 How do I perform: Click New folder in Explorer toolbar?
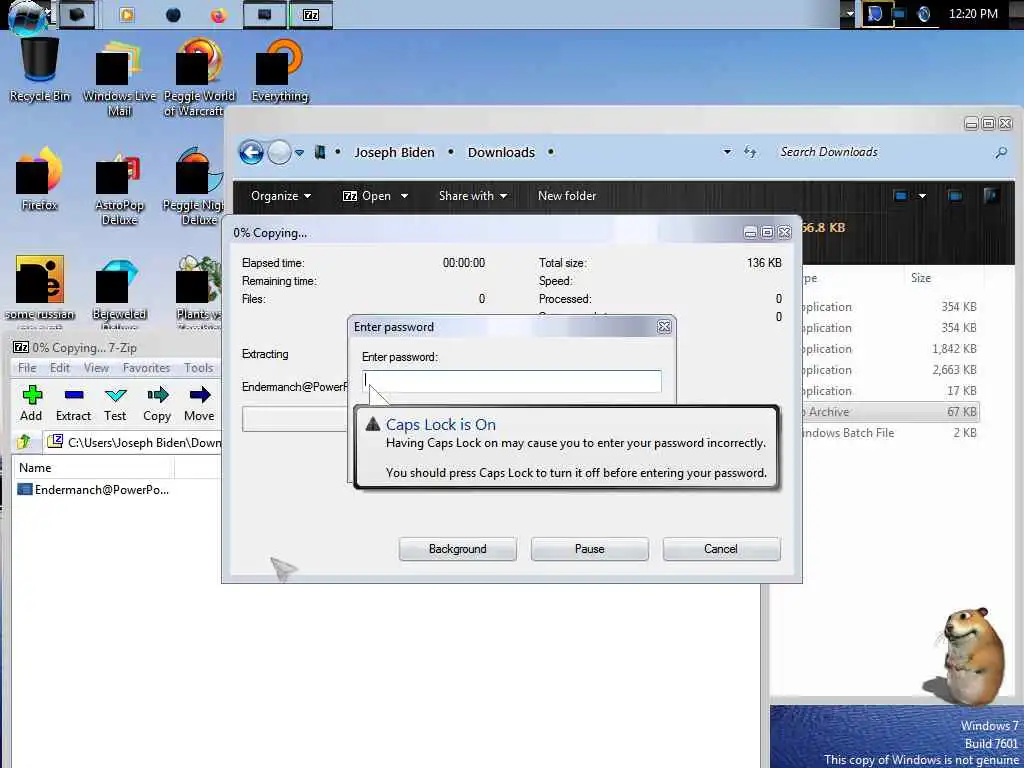pyautogui.click(x=567, y=196)
